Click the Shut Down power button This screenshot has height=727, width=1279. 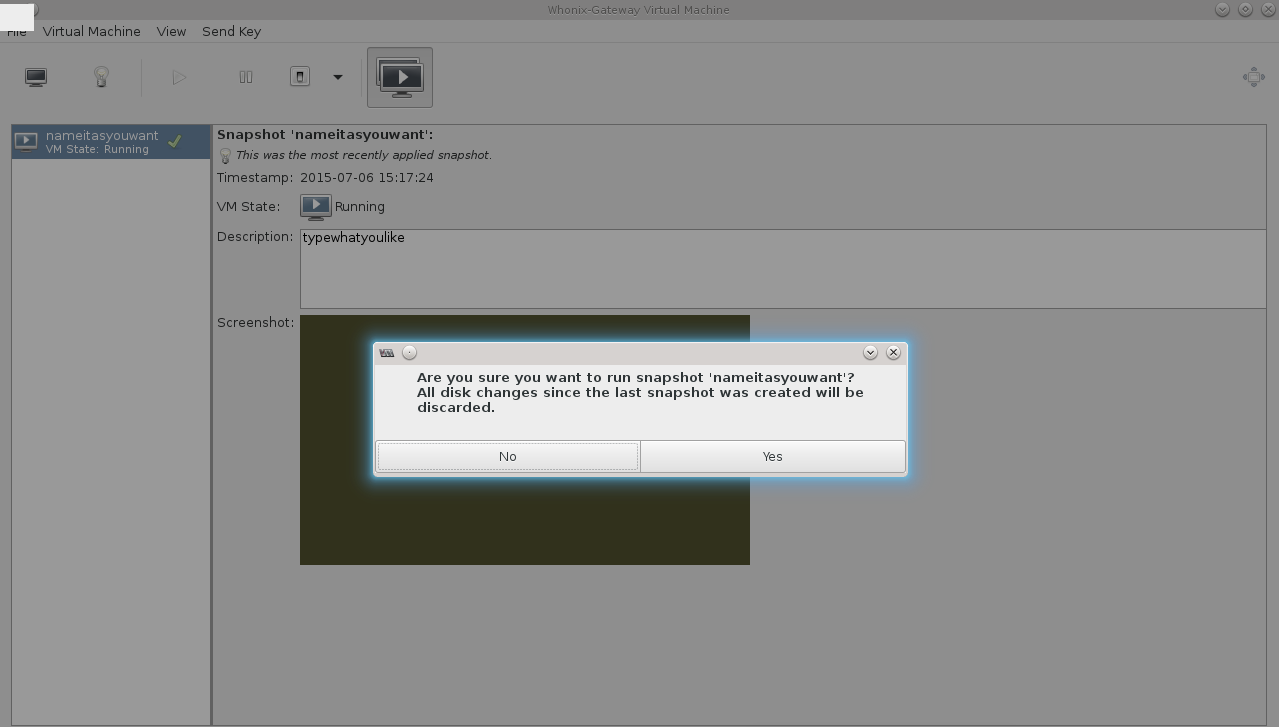(300, 77)
